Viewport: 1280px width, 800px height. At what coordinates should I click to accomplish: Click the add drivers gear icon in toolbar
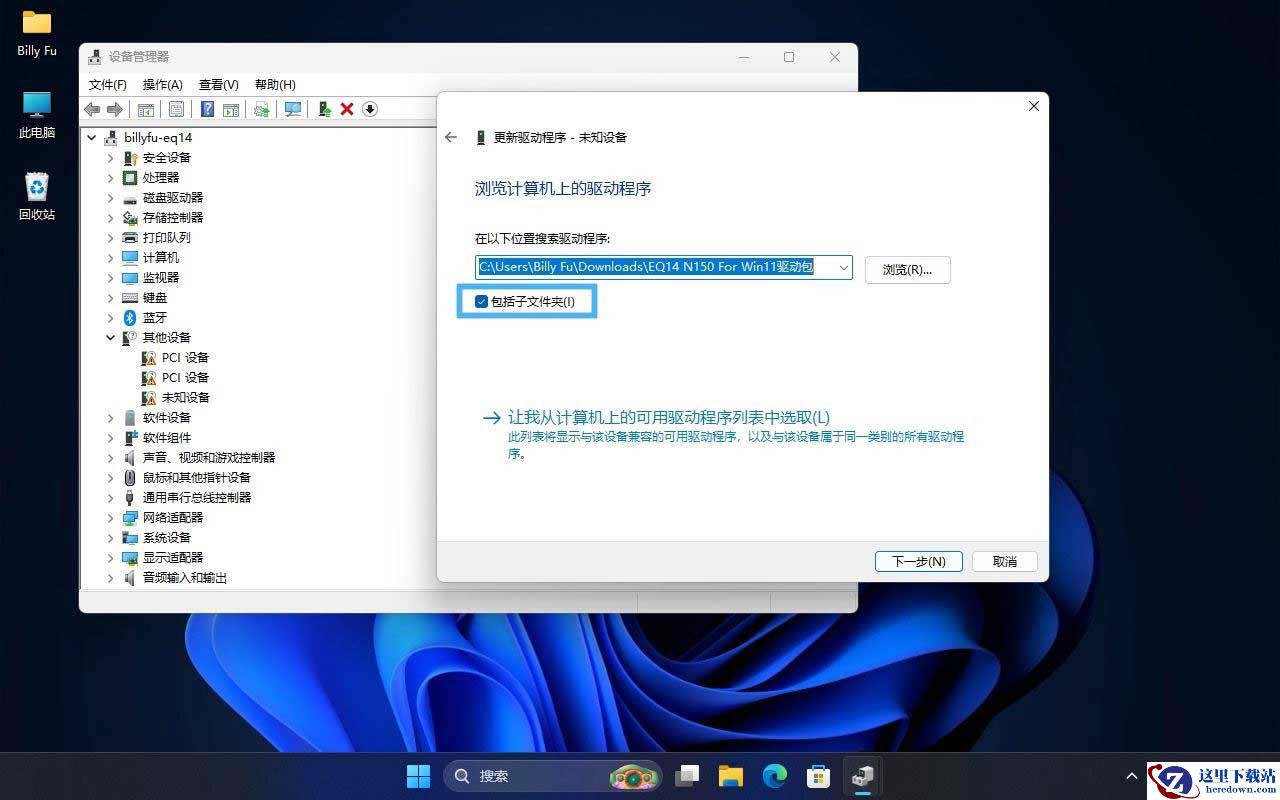[x=262, y=109]
